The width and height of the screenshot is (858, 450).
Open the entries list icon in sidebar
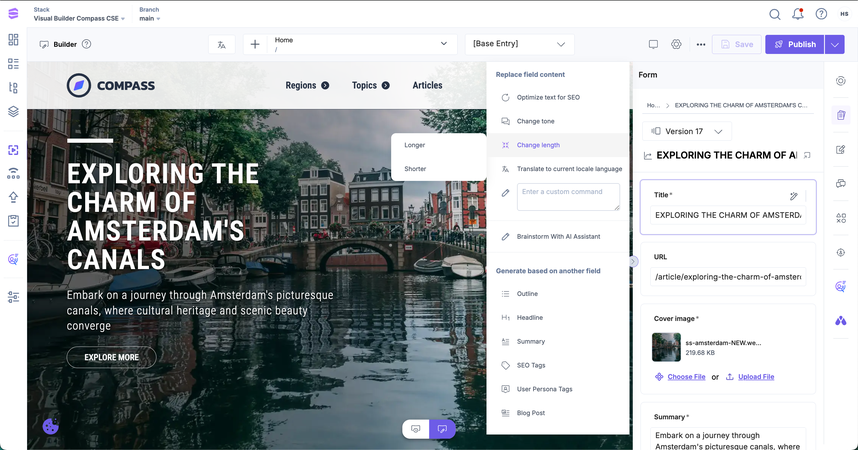point(13,64)
